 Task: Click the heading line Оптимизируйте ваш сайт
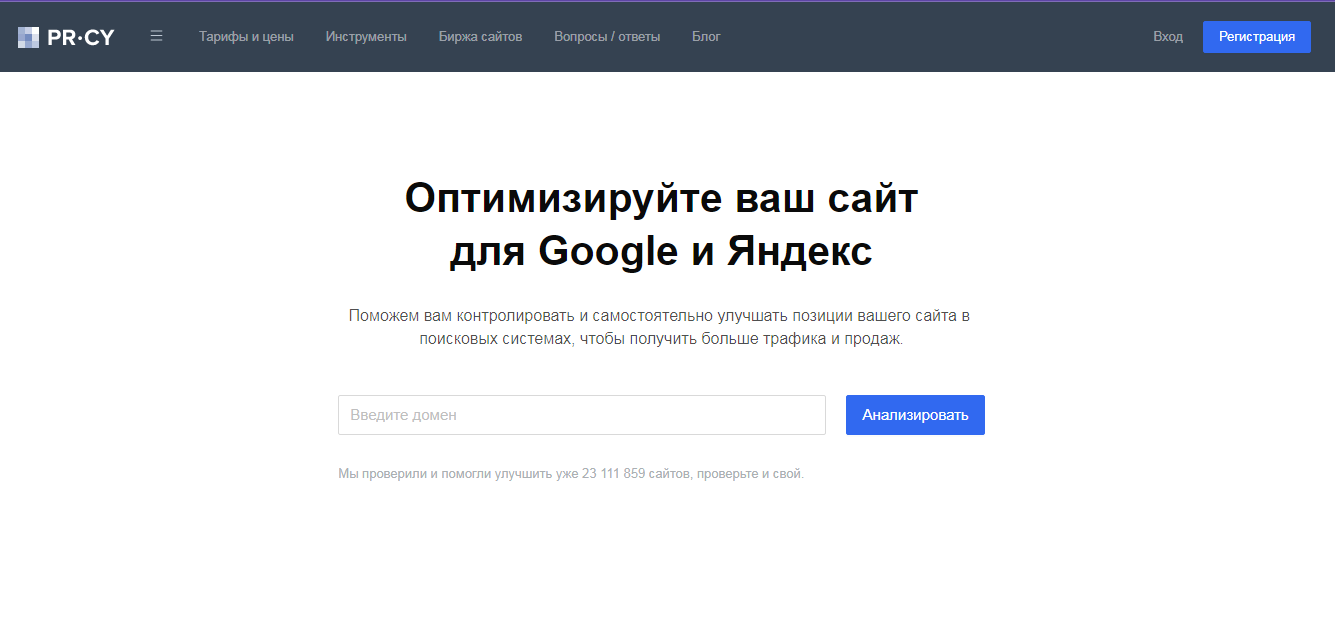pos(661,198)
